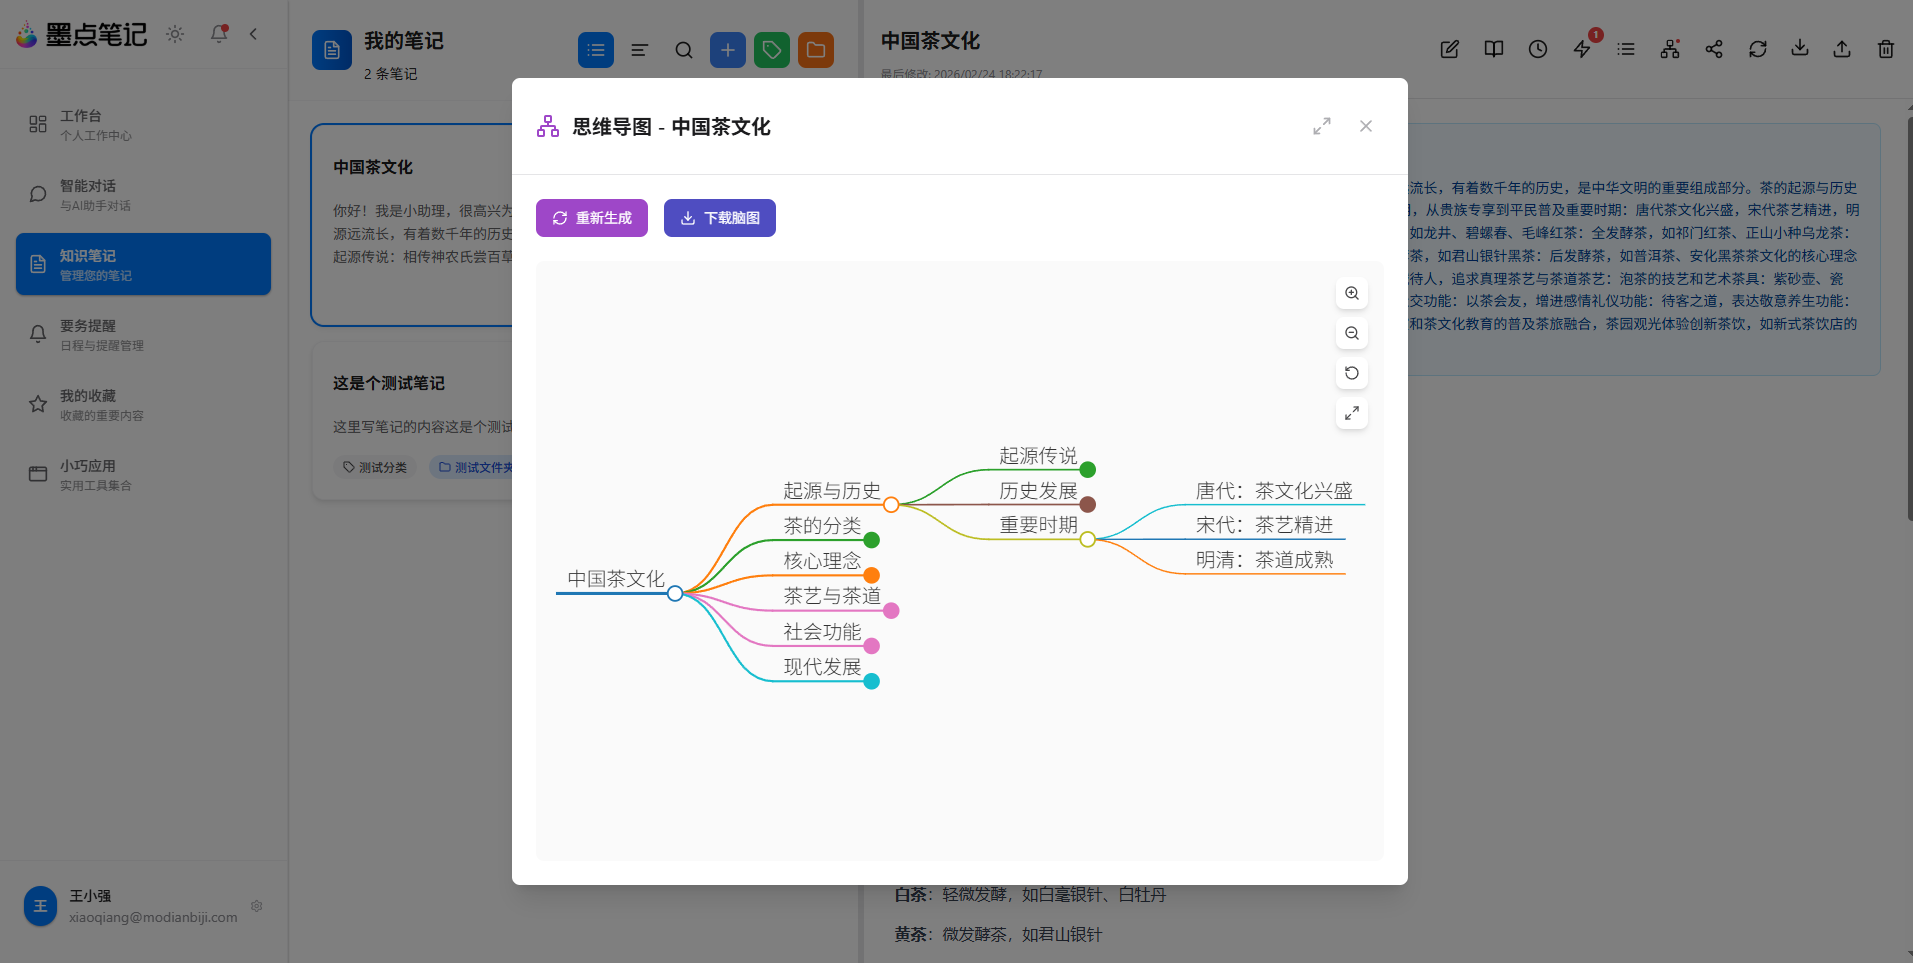This screenshot has height=963, width=1913.
Task: Collapse the left navigation sidebar
Action: click(x=252, y=33)
